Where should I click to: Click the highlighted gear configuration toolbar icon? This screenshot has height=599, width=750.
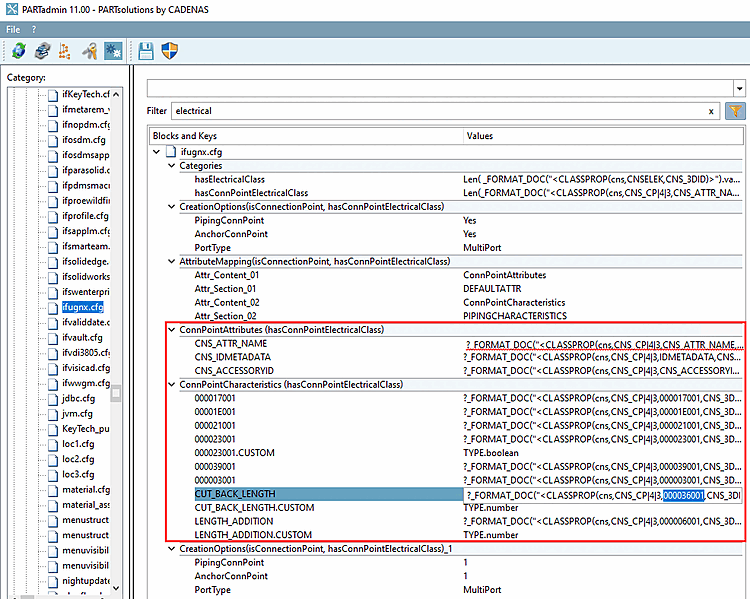point(112,50)
